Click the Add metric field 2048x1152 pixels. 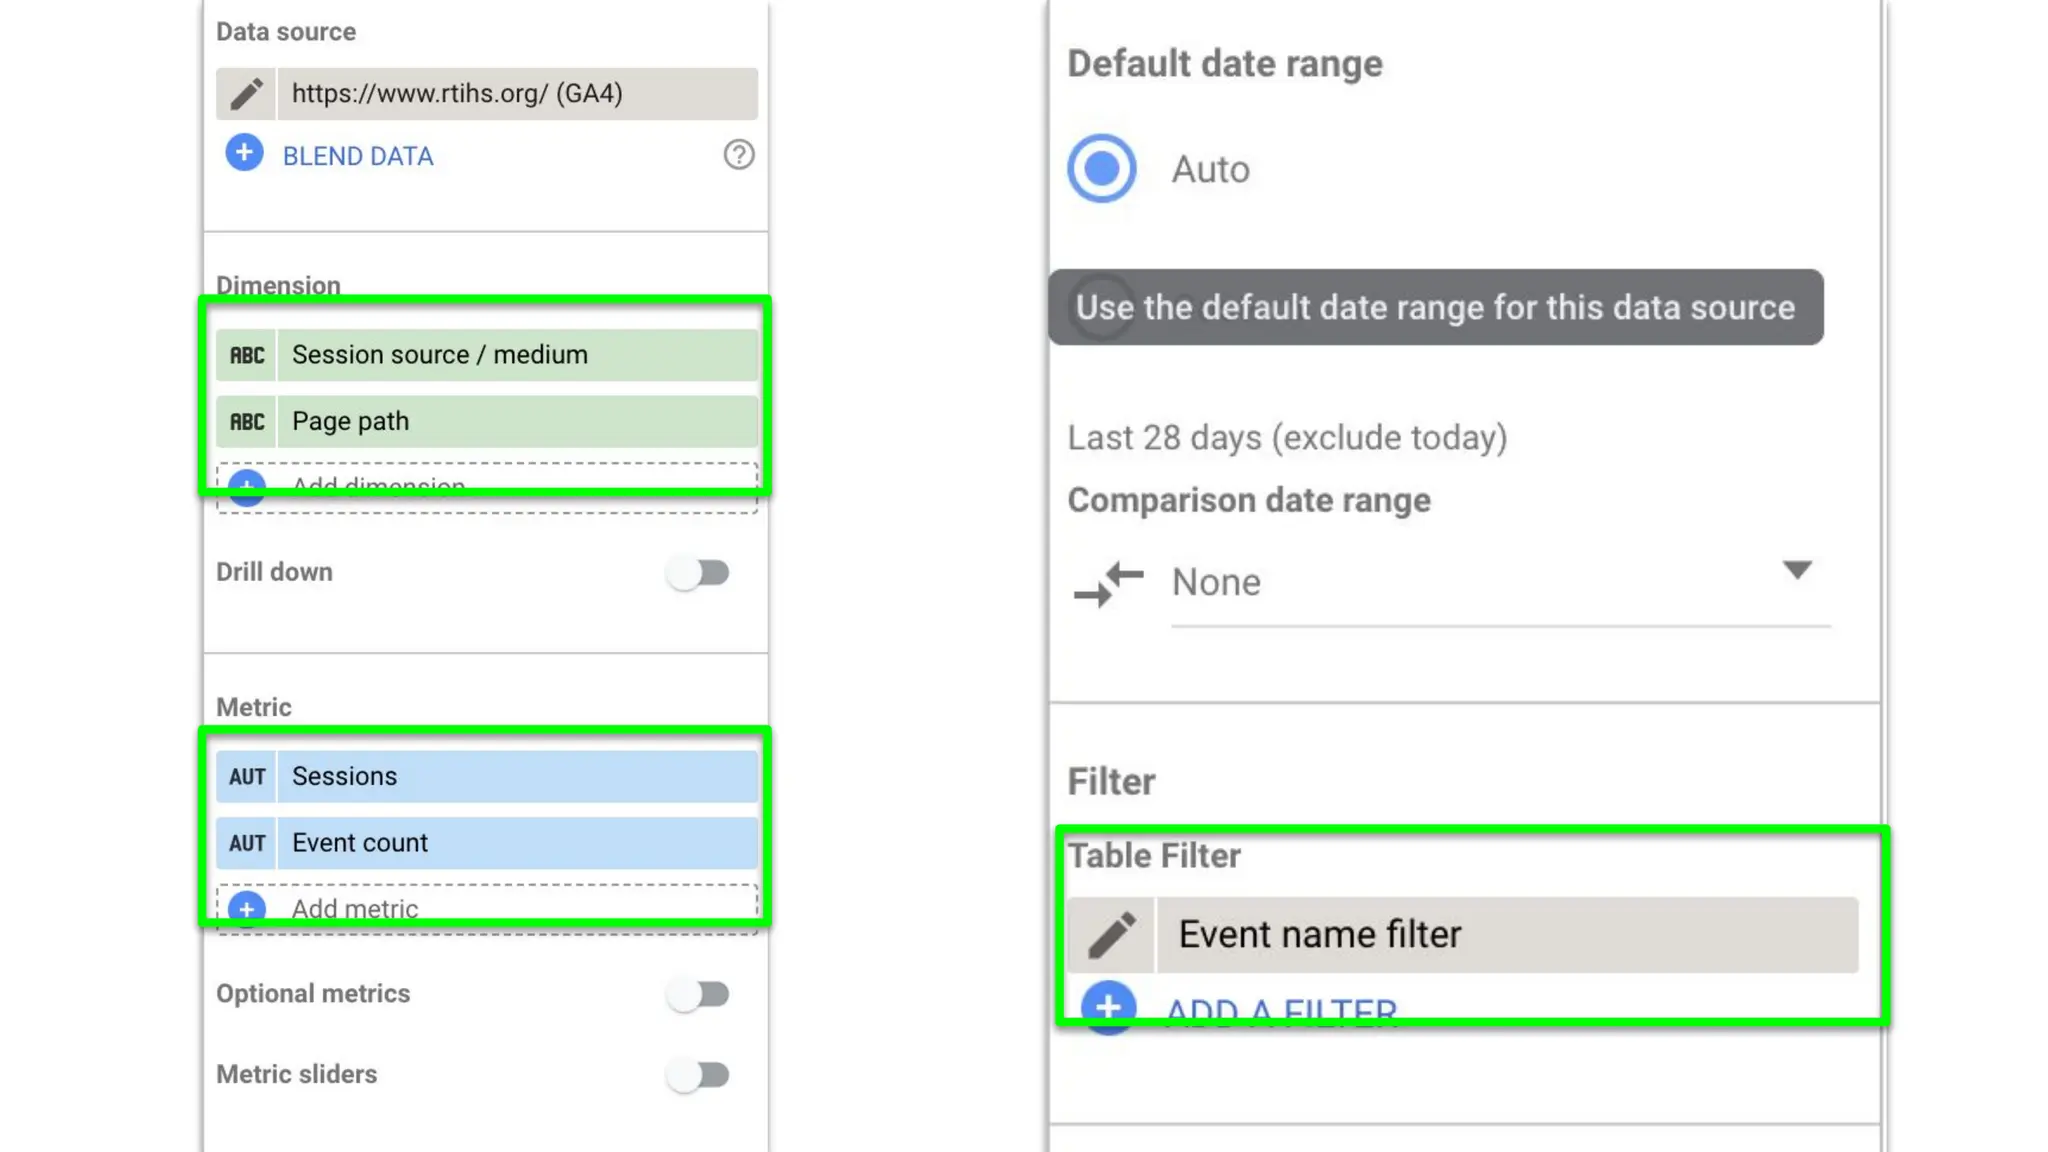click(x=487, y=908)
